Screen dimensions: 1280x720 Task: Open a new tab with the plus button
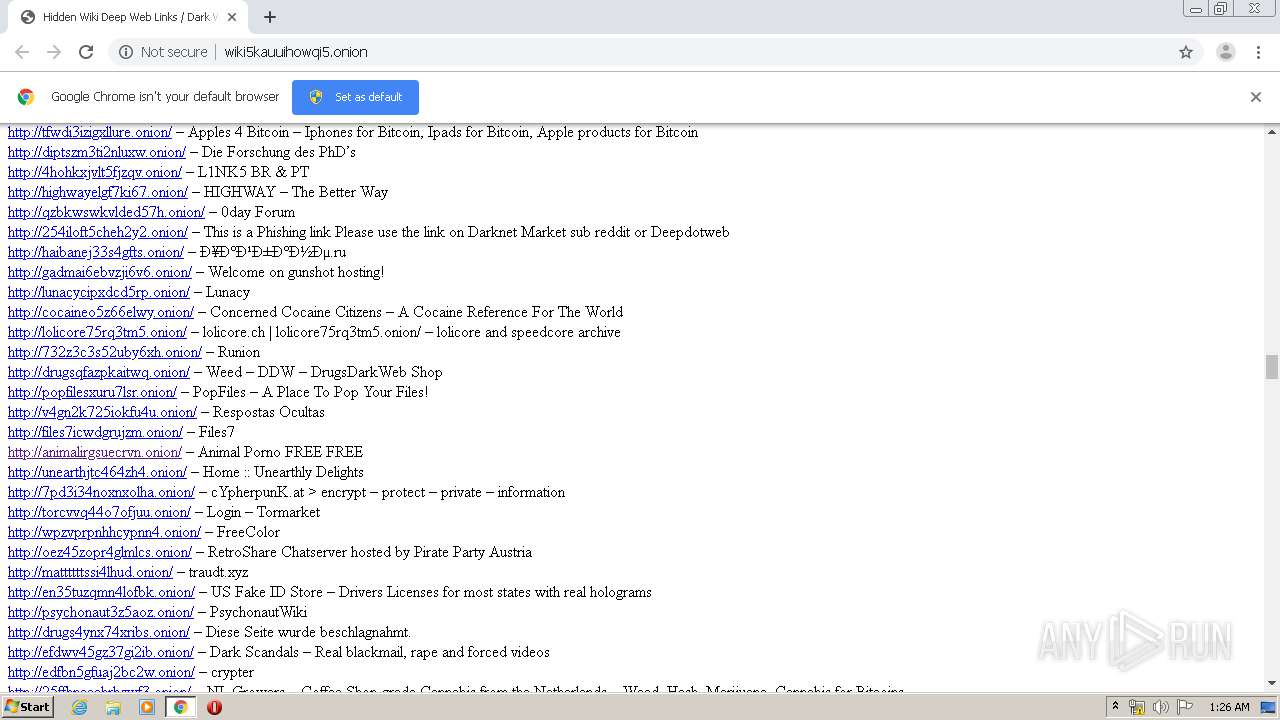tap(270, 17)
